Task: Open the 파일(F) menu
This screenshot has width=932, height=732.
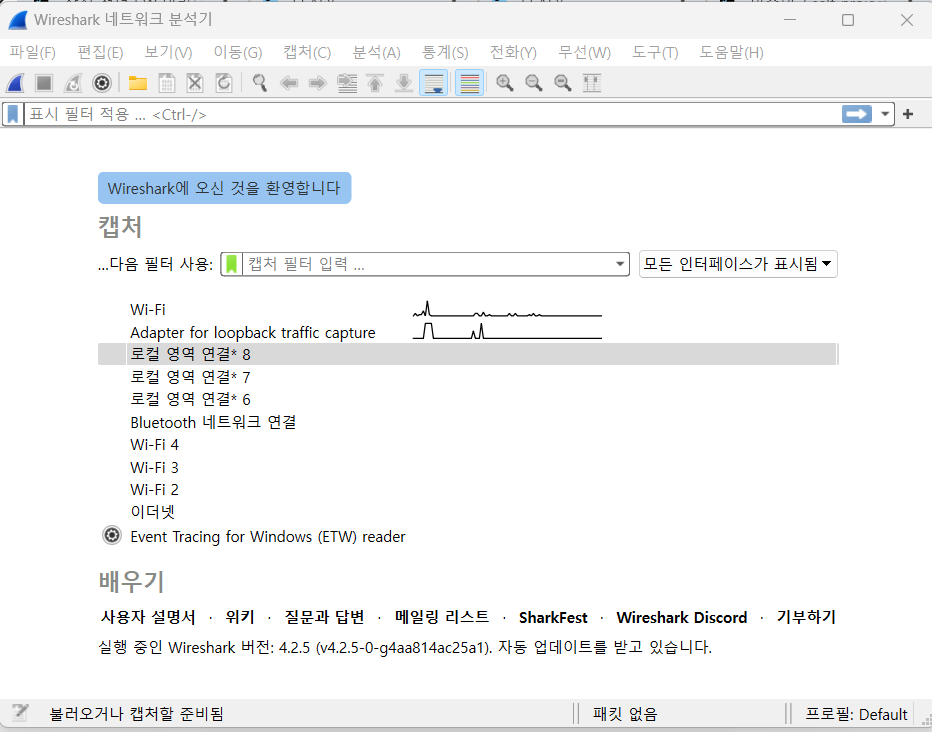Action: click(x=33, y=53)
